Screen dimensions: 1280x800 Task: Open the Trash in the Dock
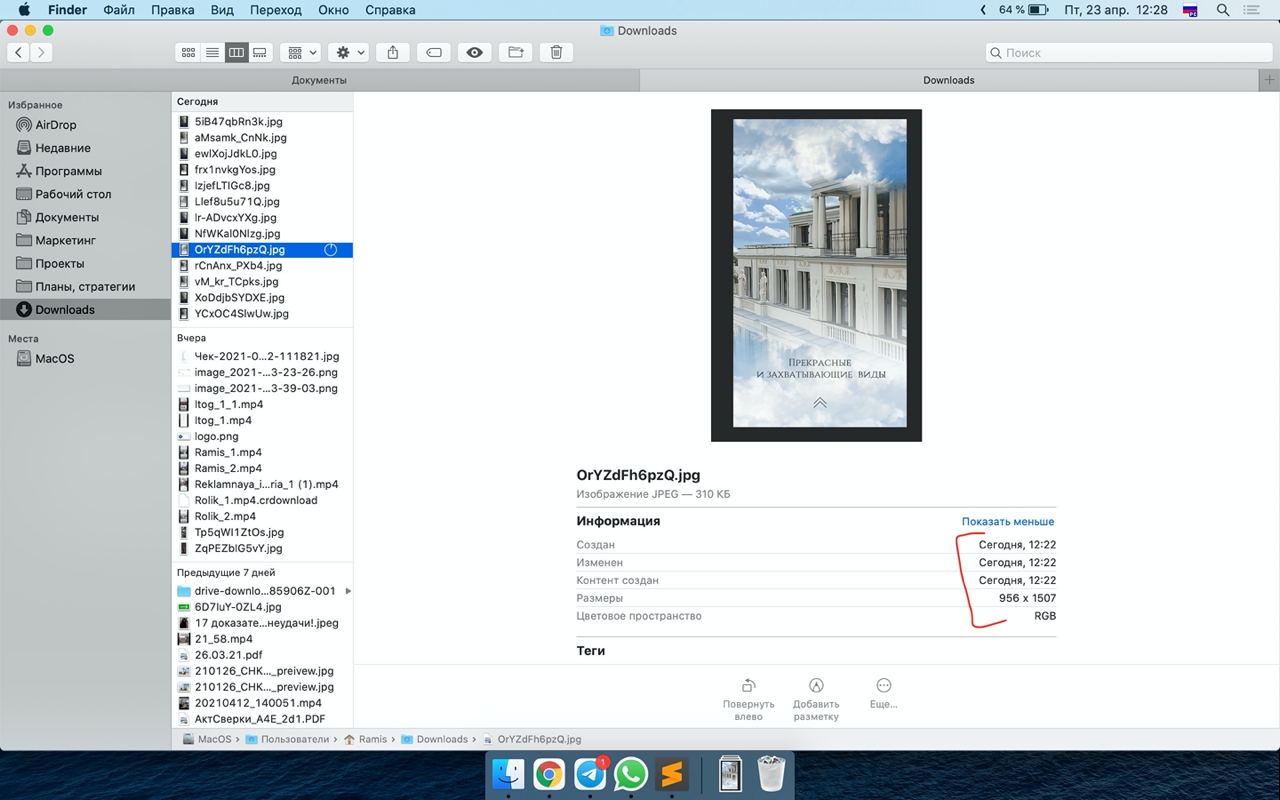point(771,774)
